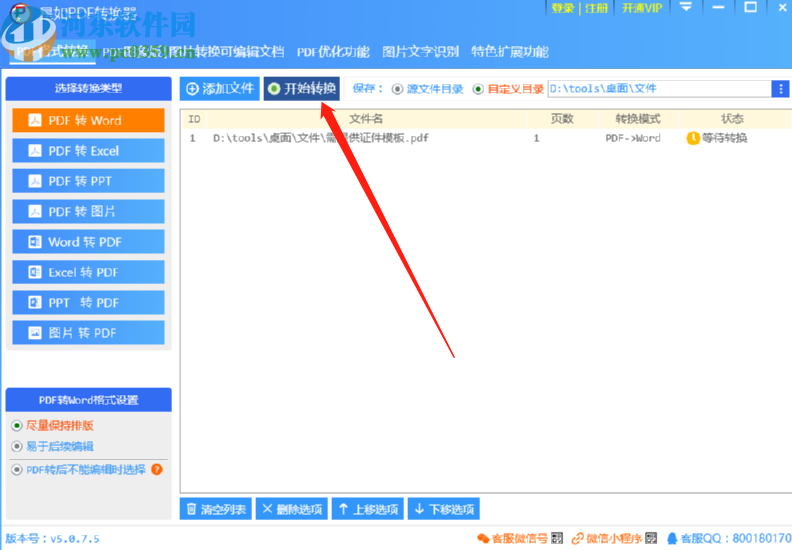Click the PDF icon beside PDF 转 Word

[x=35, y=120]
